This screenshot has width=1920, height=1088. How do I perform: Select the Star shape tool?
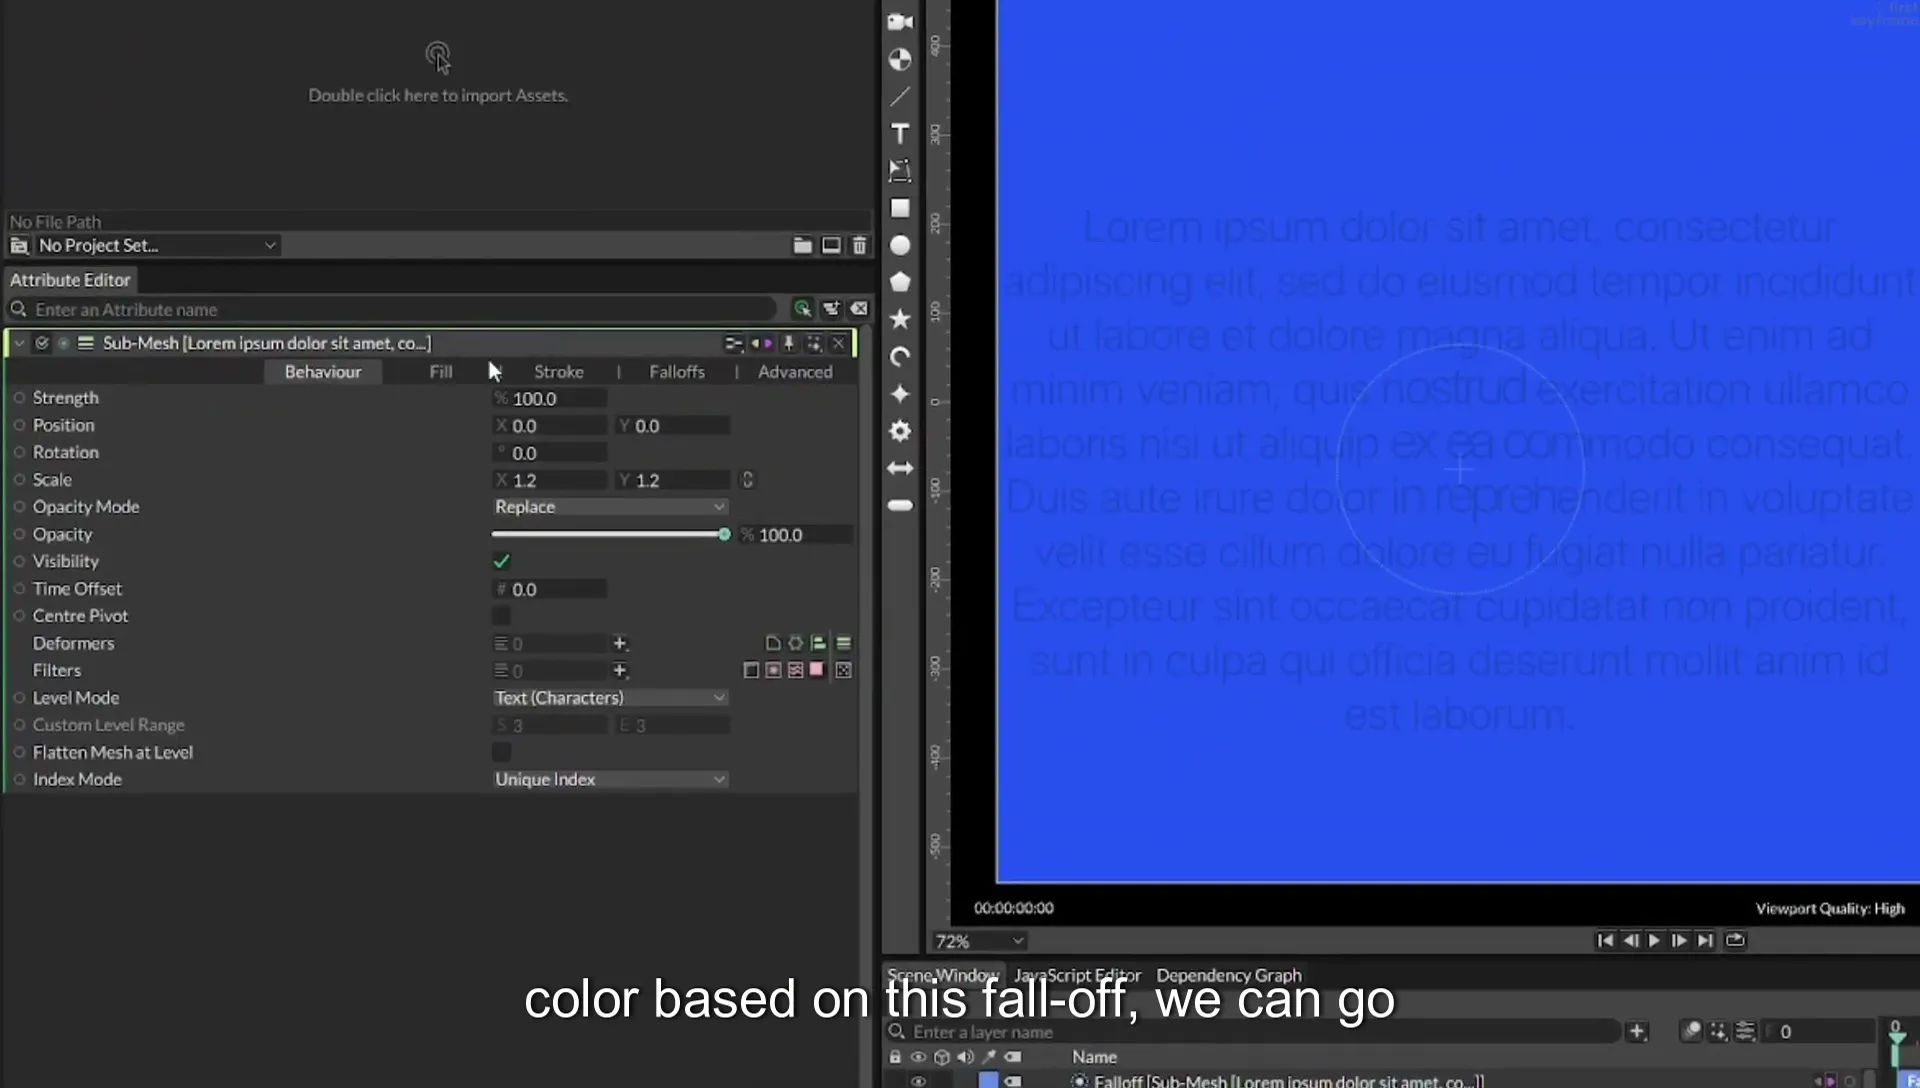pyautogui.click(x=900, y=319)
